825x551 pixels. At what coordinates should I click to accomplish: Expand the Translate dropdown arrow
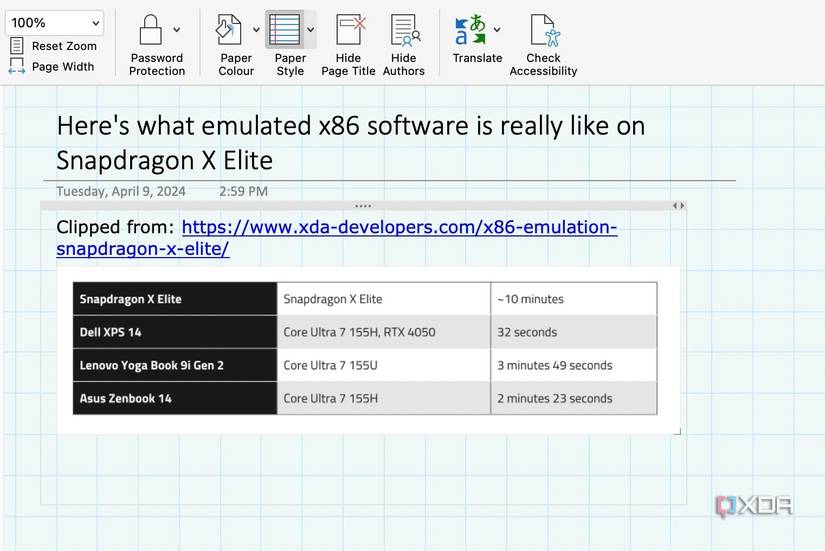tap(497, 29)
